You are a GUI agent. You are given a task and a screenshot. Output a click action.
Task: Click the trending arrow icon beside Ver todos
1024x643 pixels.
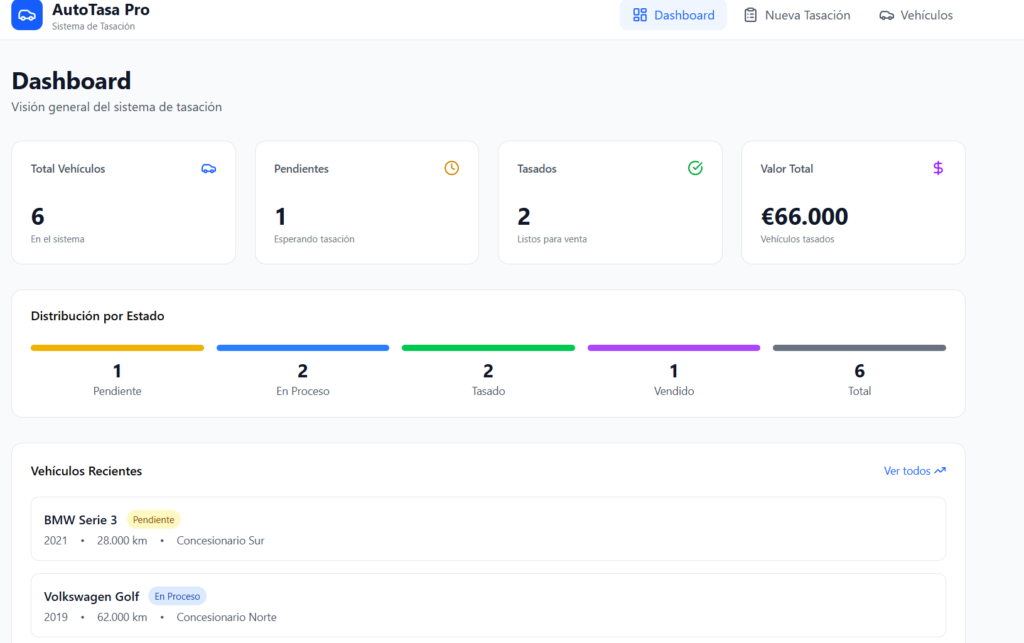click(x=940, y=471)
